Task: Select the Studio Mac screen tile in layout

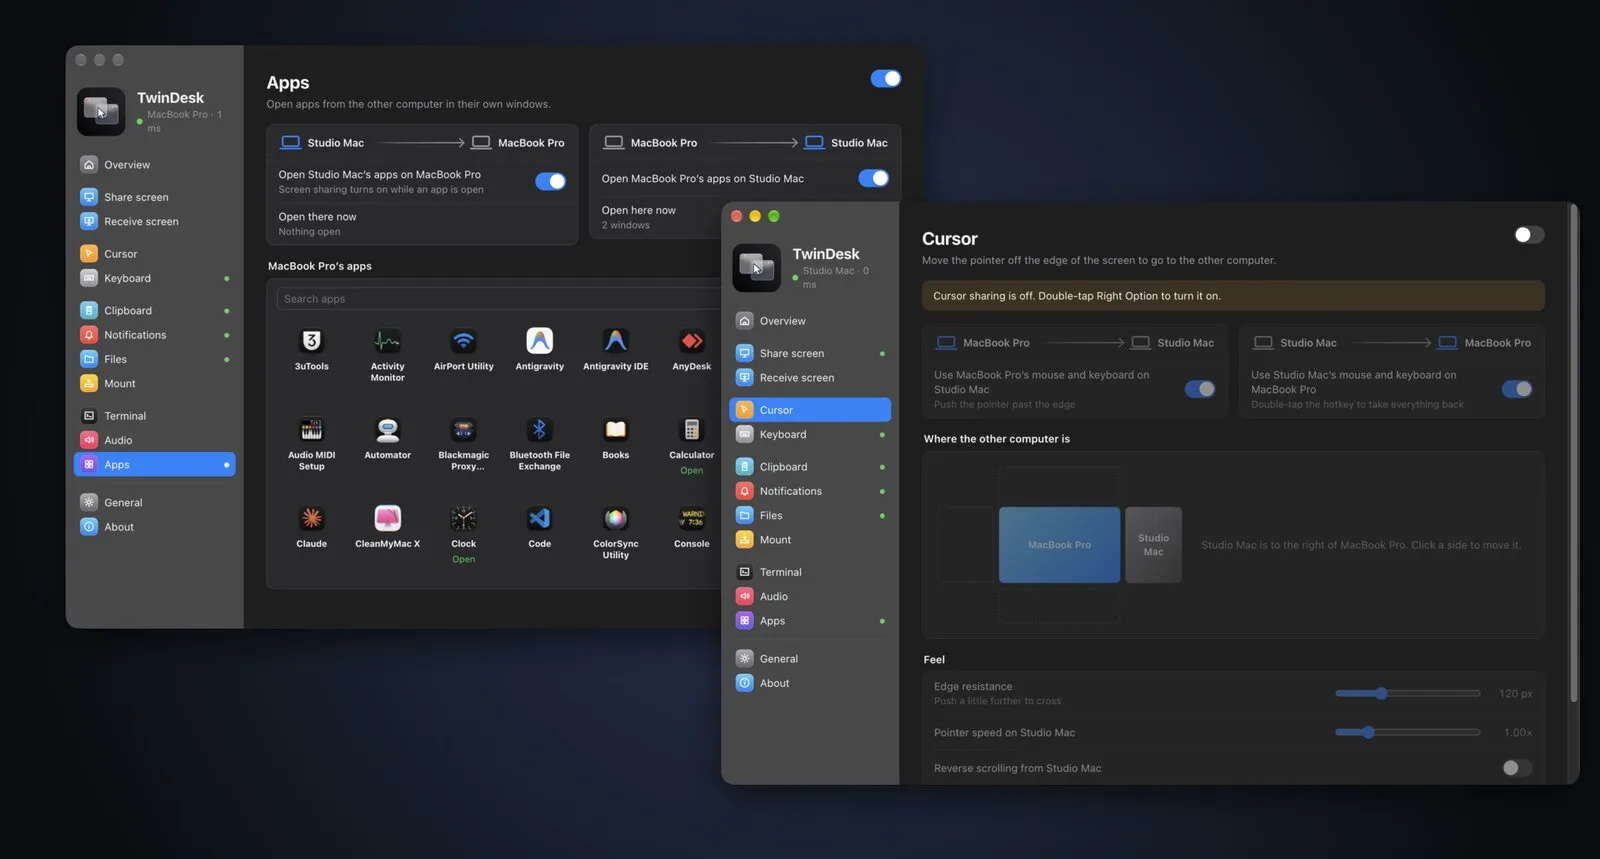Action: (x=1153, y=545)
